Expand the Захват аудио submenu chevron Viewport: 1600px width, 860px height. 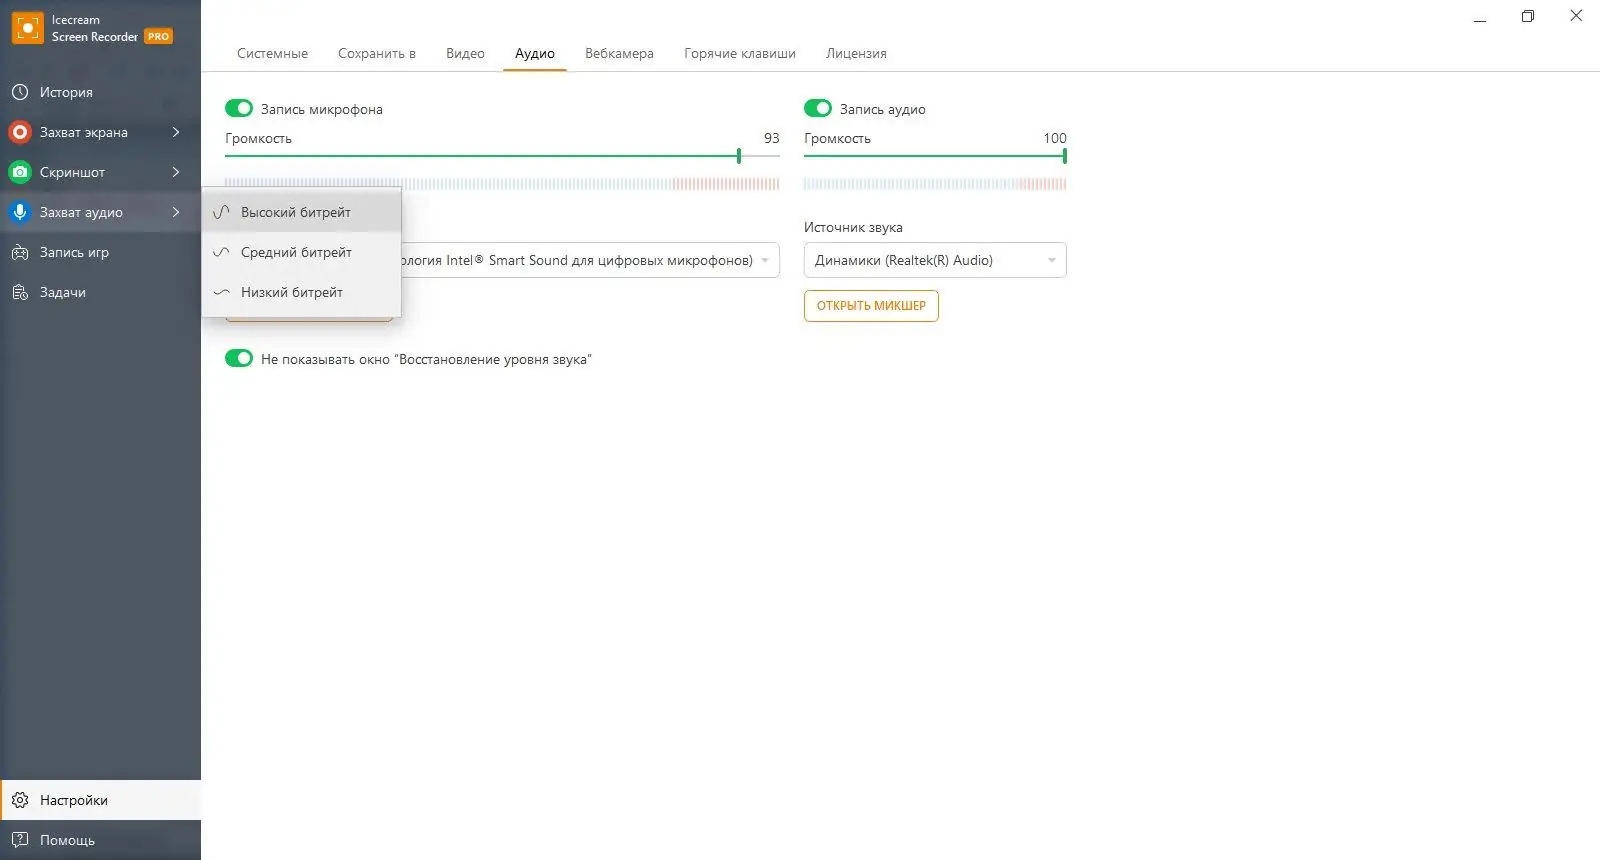coord(176,212)
